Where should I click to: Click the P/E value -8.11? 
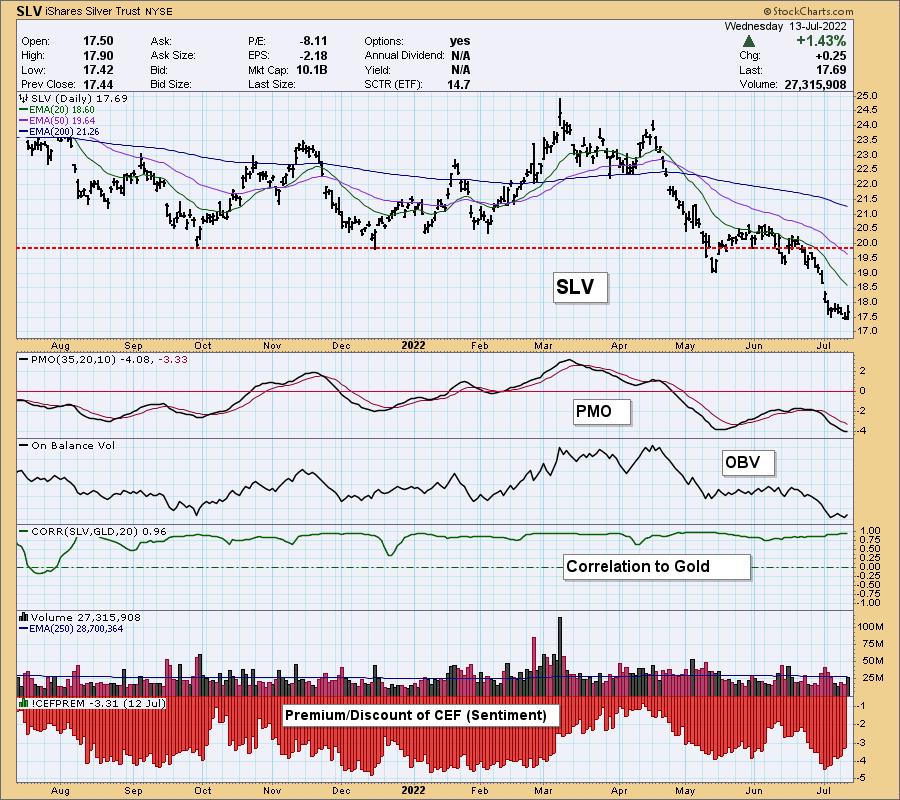(x=313, y=41)
